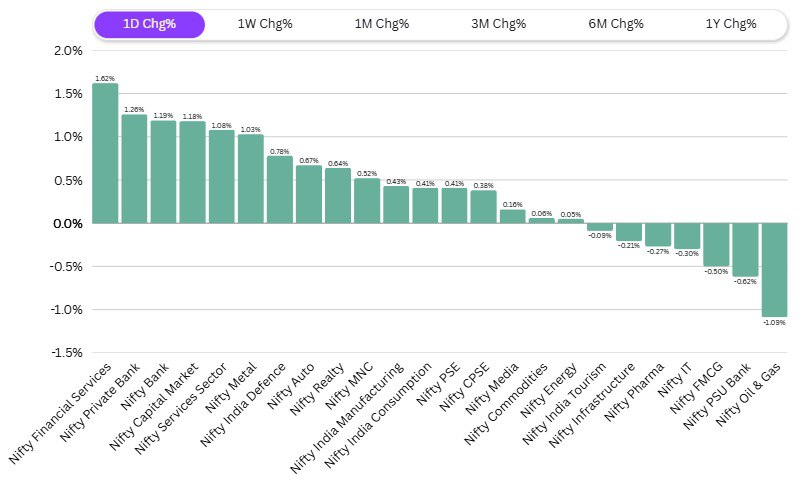Click the Nifty Media axis label
Image resolution: width=802 pixels, height=485 pixels.
tap(492, 388)
